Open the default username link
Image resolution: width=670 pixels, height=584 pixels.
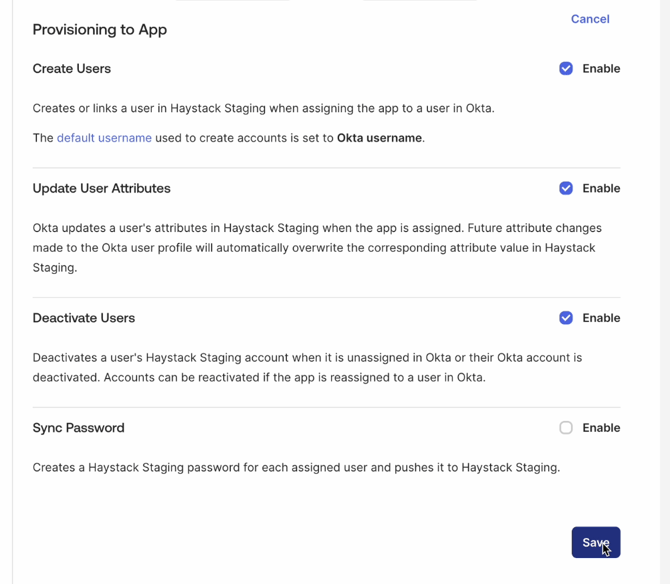(x=104, y=138)
